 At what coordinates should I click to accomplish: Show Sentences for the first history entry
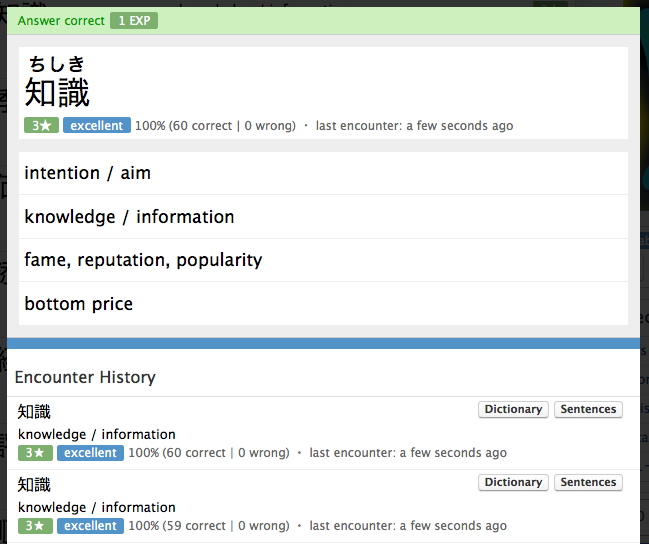pyautogui.click(x=588, y=409)
